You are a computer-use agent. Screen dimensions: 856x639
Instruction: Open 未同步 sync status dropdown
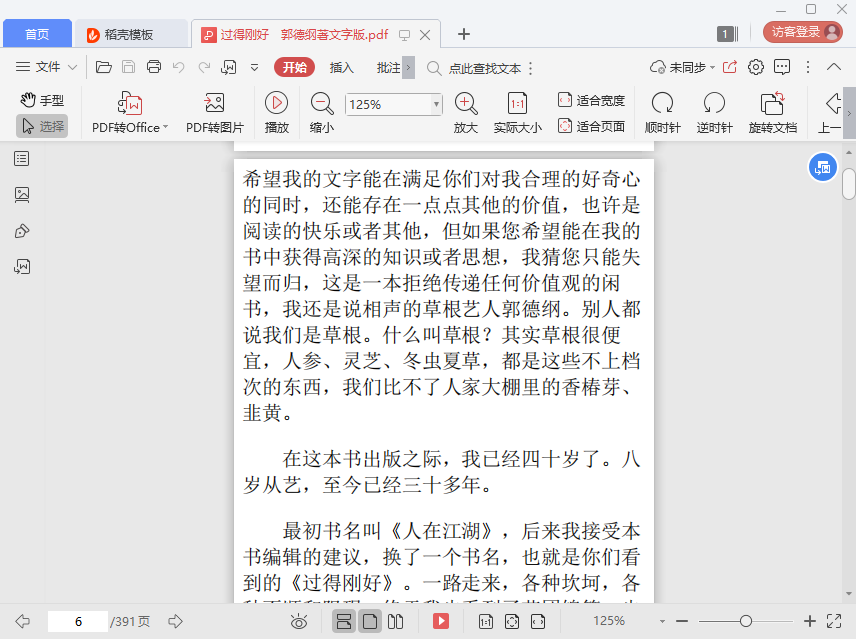click(x=682, y=68)
